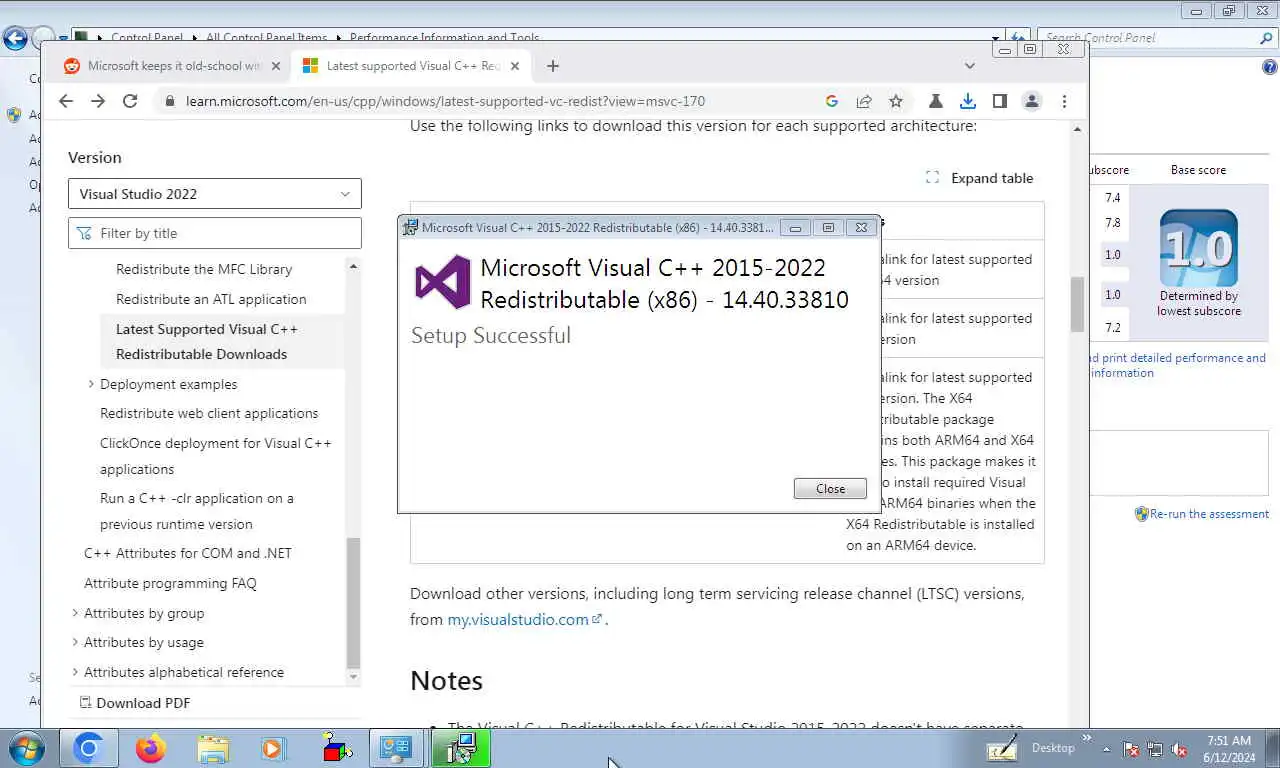Focus the Filter by title field
The width and height of the screenshot is (1280, 768).
point(215,233)
